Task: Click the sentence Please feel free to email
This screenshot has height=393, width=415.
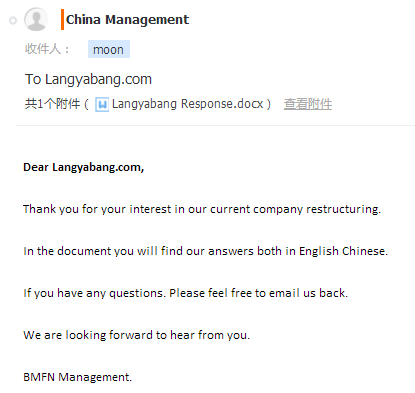Action: (258, 293)
